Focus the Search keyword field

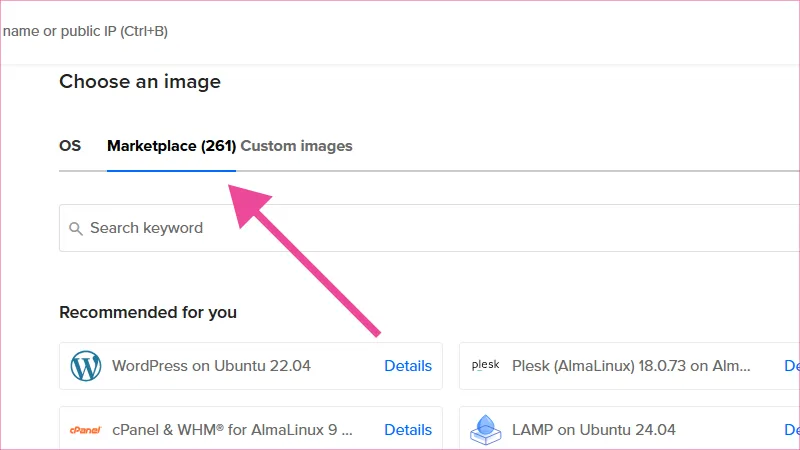(400, 228)
